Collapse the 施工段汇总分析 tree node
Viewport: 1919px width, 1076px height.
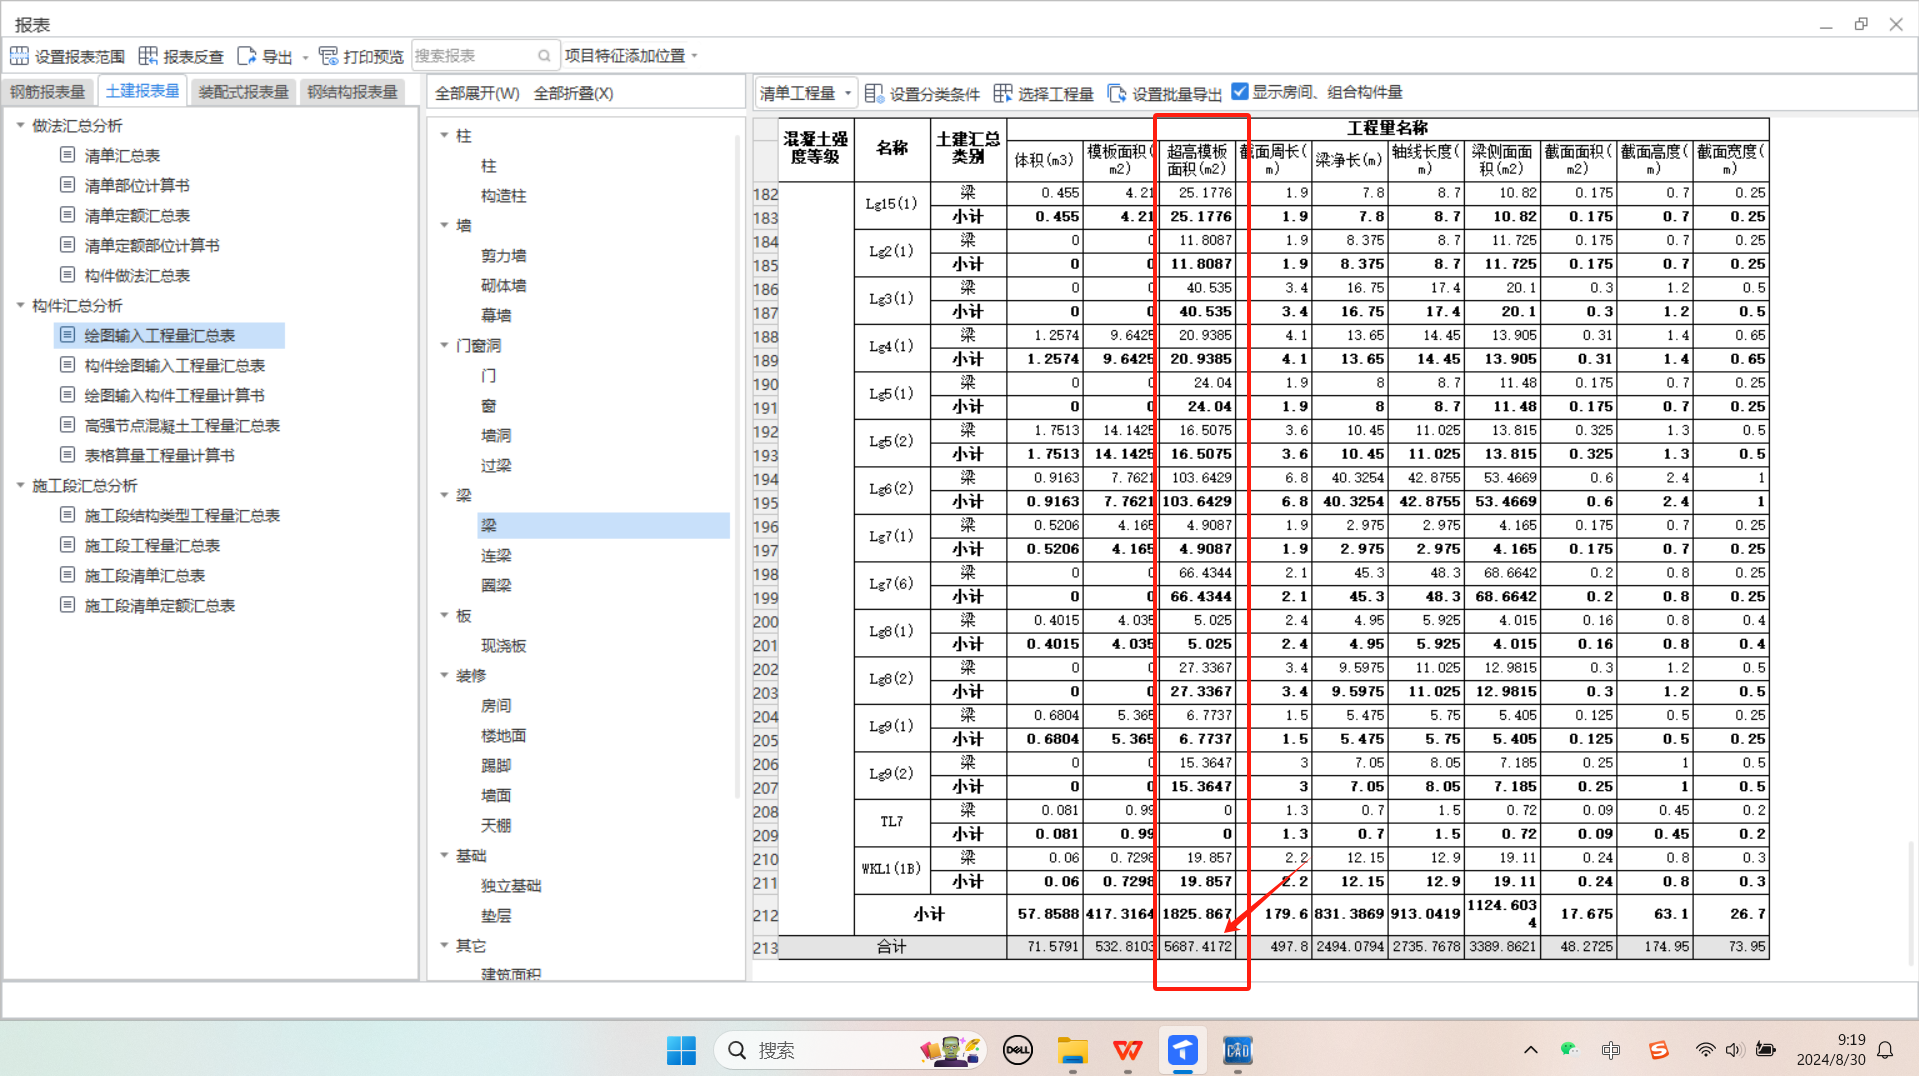(20, 485)
